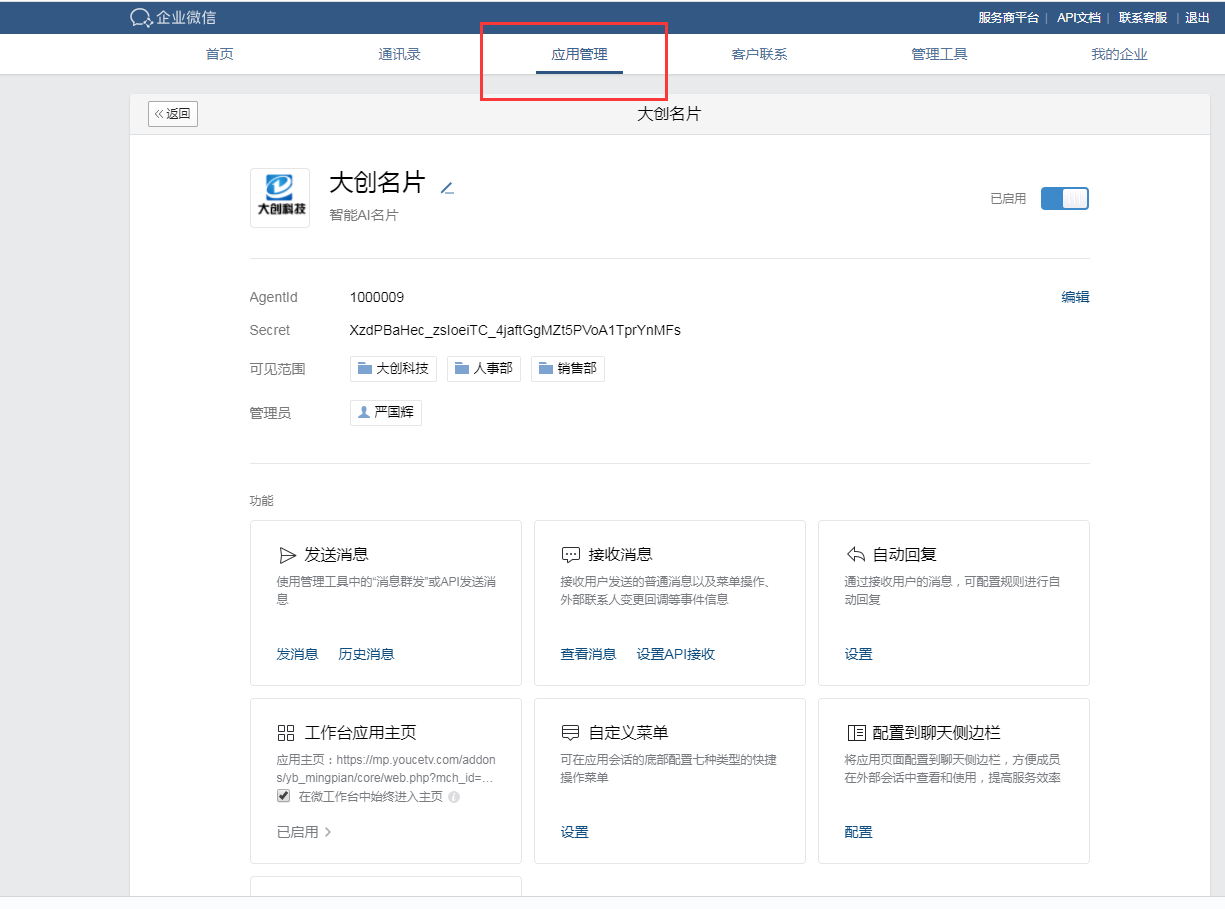Click the 编辑 link
This screenshot has width=1225, height=909.
coord(1076,297)
